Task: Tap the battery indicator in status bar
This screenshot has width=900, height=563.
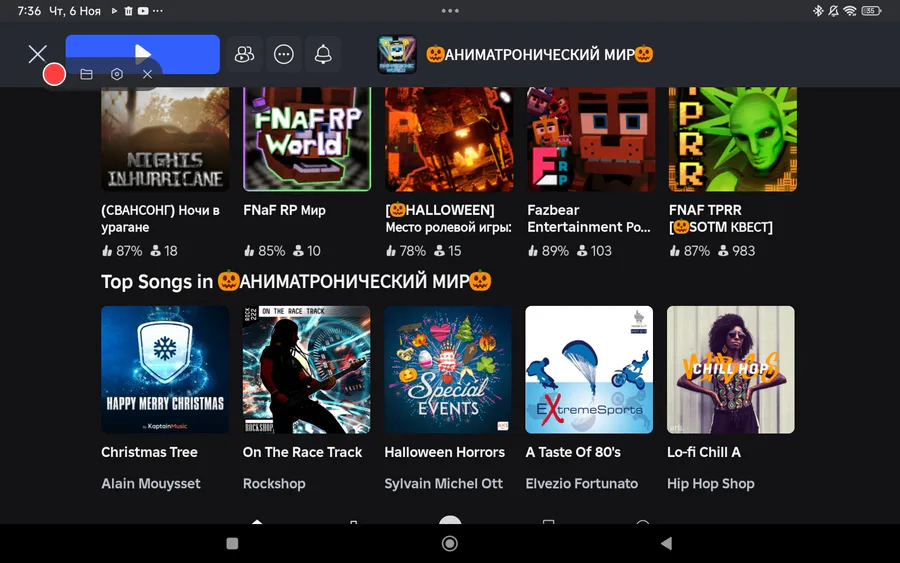Action: [x=871, y=11]
